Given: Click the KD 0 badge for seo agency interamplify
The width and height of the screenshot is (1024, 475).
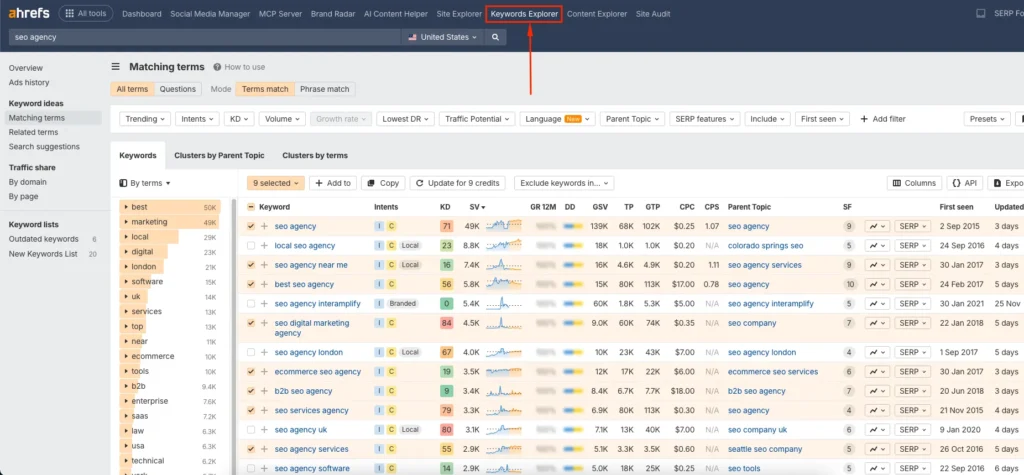Looking at the screenshot, I should click(x=447, y=304).
